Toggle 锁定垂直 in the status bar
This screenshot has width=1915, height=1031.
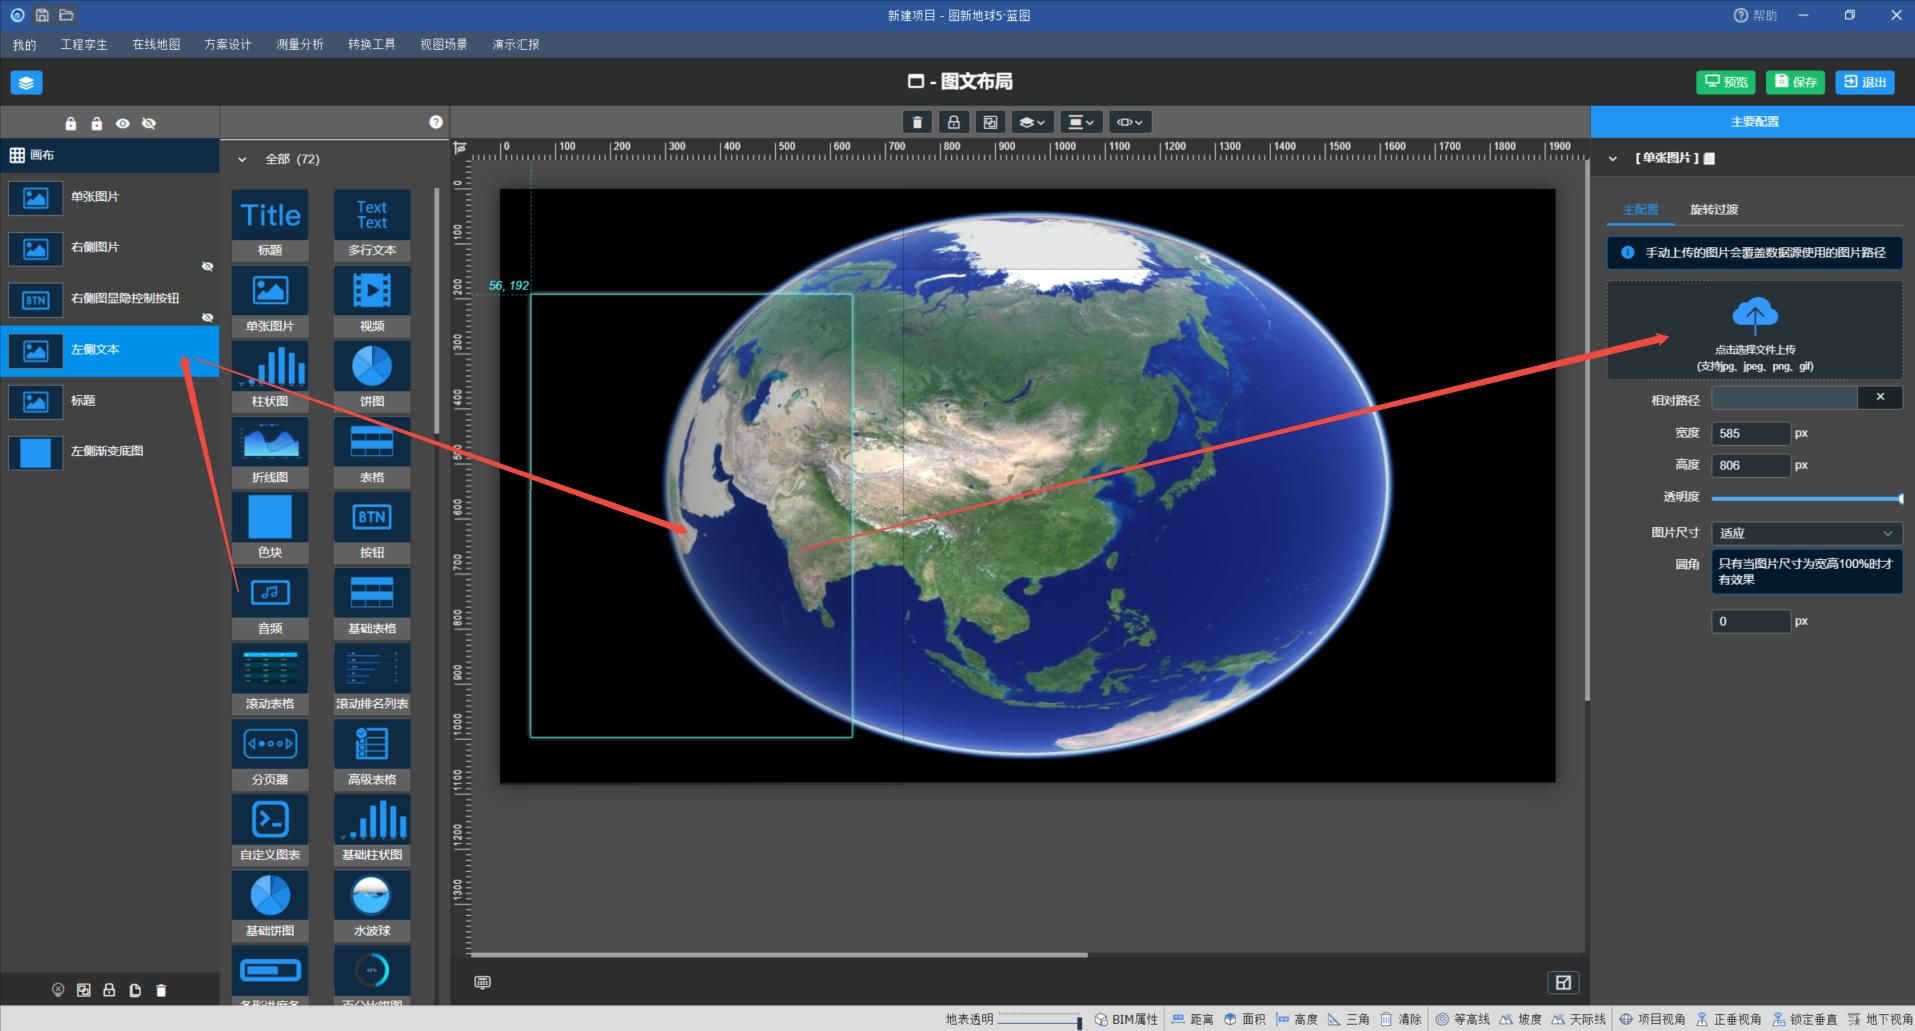[x=1804, y=1019]
